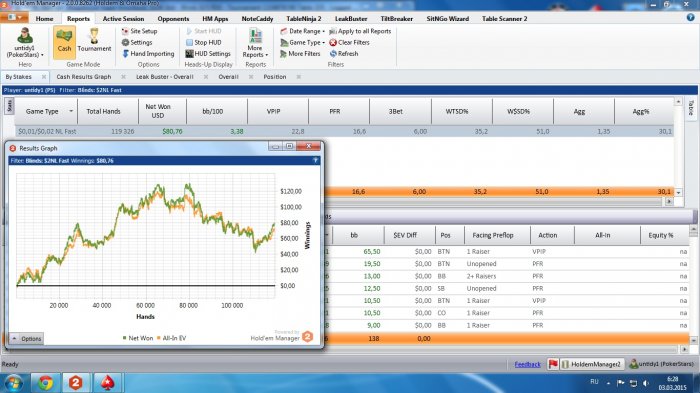Open PokerStars from the taskbar
The image size is (700, 393).
pyautogui.click(x=107, y=383)
